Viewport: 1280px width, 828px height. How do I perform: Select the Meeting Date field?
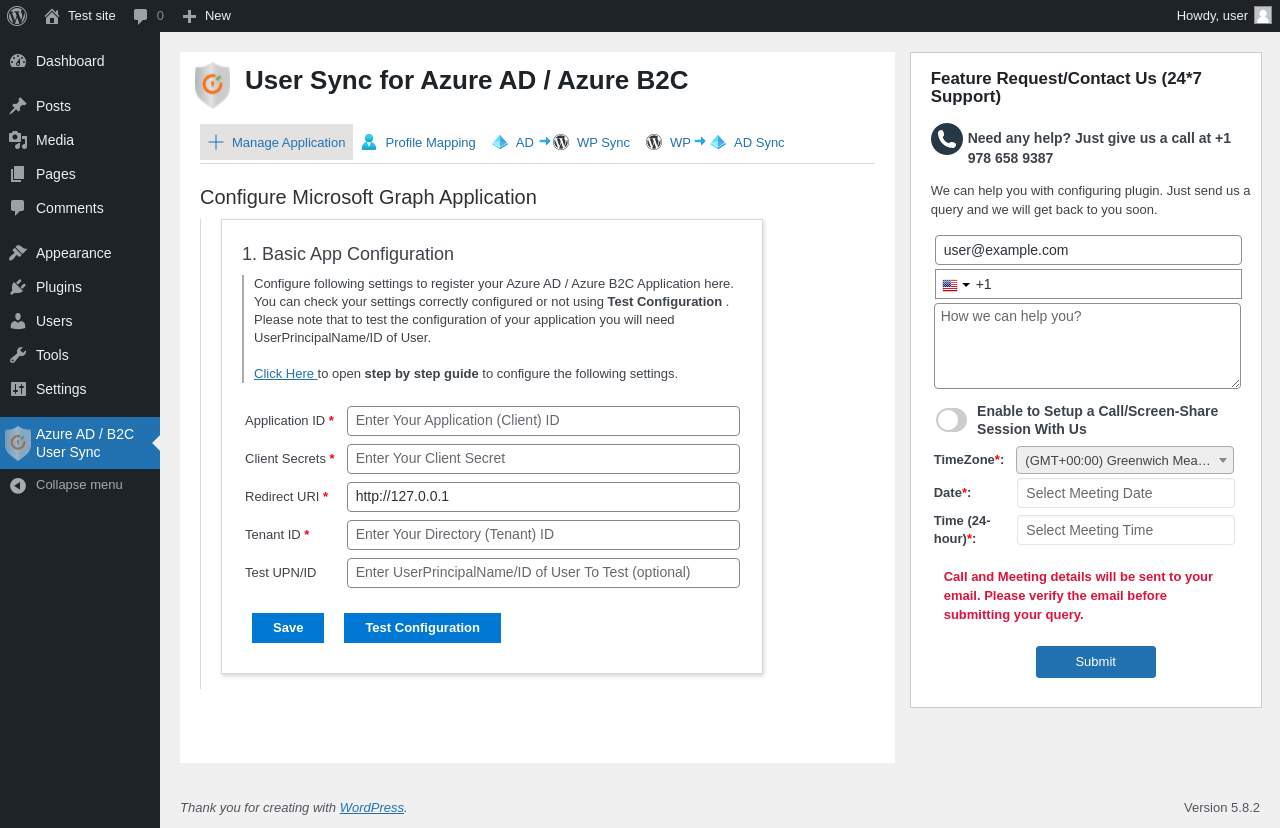pyautogui.click(x=1125, y=493)
